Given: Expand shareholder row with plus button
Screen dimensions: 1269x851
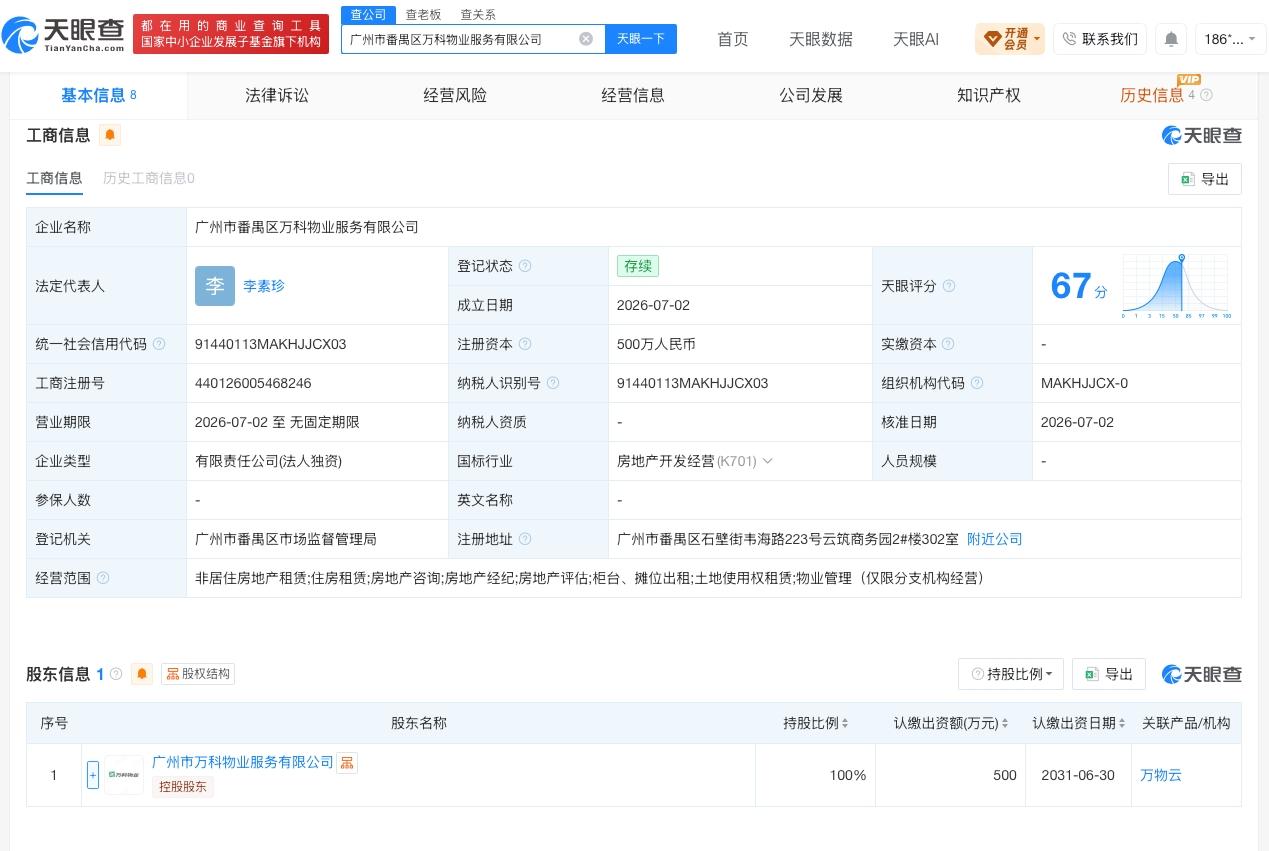Looking at the screenshot, I should [93, 775].
